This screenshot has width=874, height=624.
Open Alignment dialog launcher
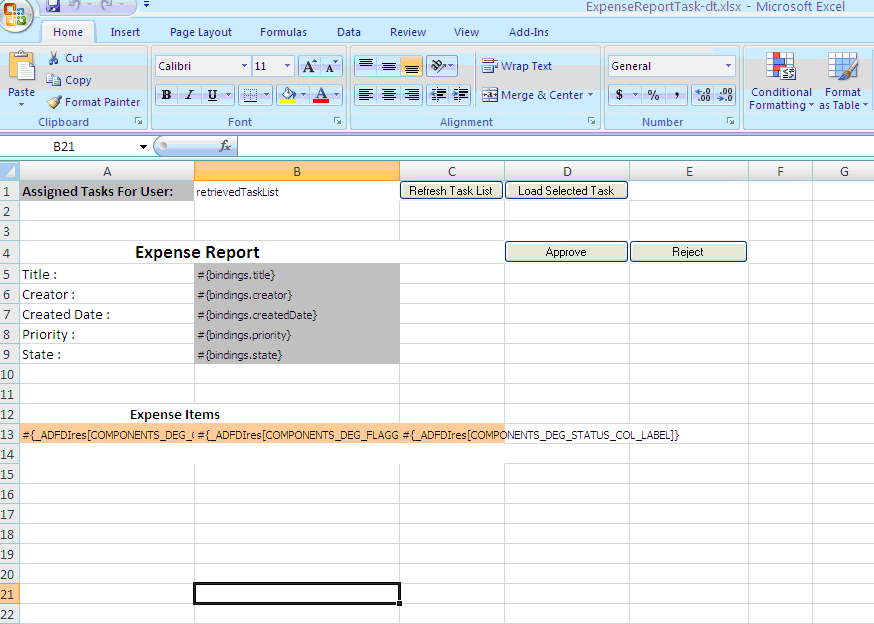(591, 121)
